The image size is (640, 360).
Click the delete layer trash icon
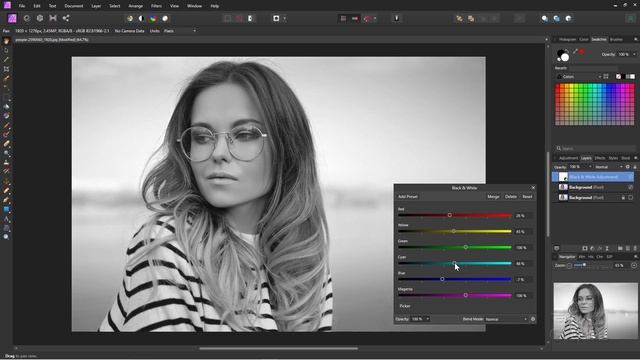click(x=635, y=248)
